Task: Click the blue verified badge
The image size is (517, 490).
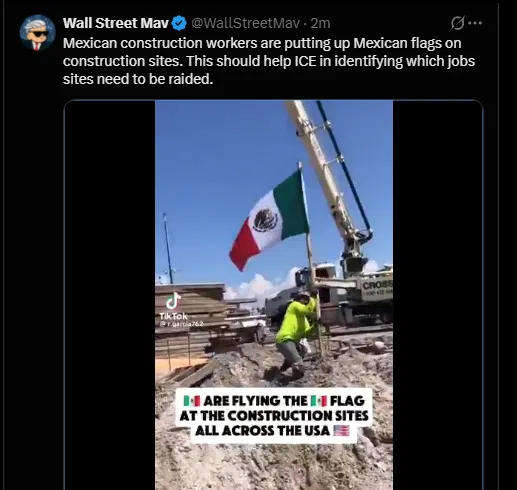Action: point(179,23)
